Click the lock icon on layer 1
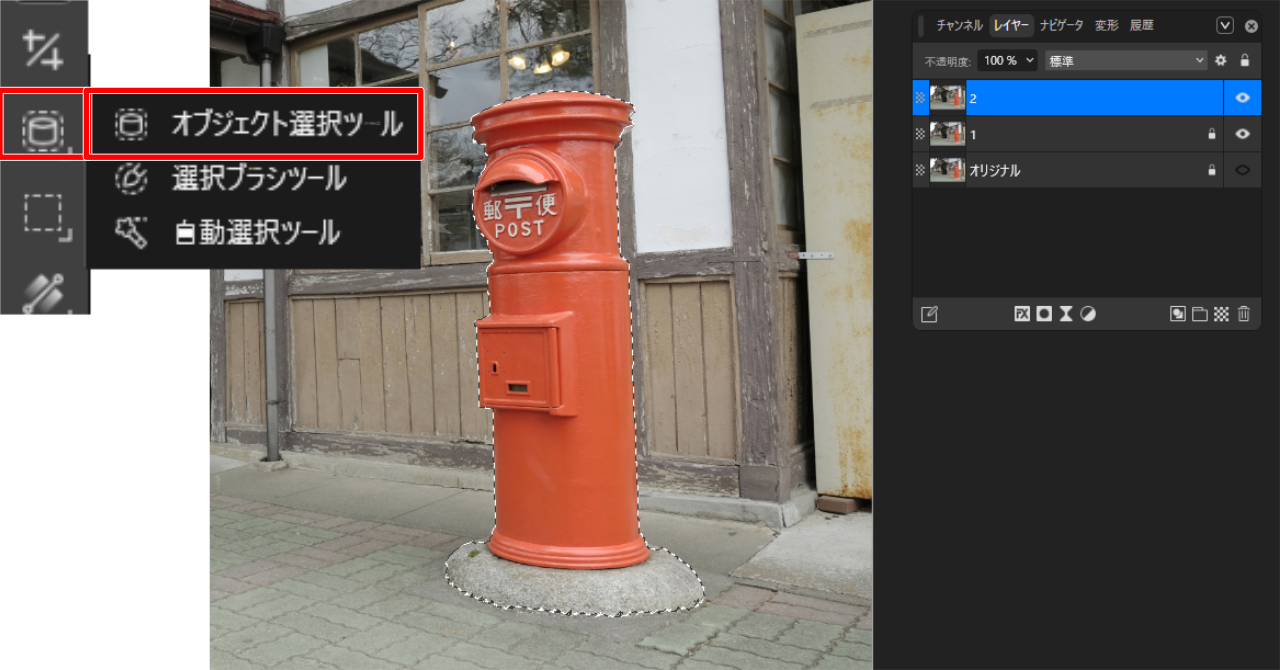This screenshot has height=670, width=1280. click(1211, 134)
